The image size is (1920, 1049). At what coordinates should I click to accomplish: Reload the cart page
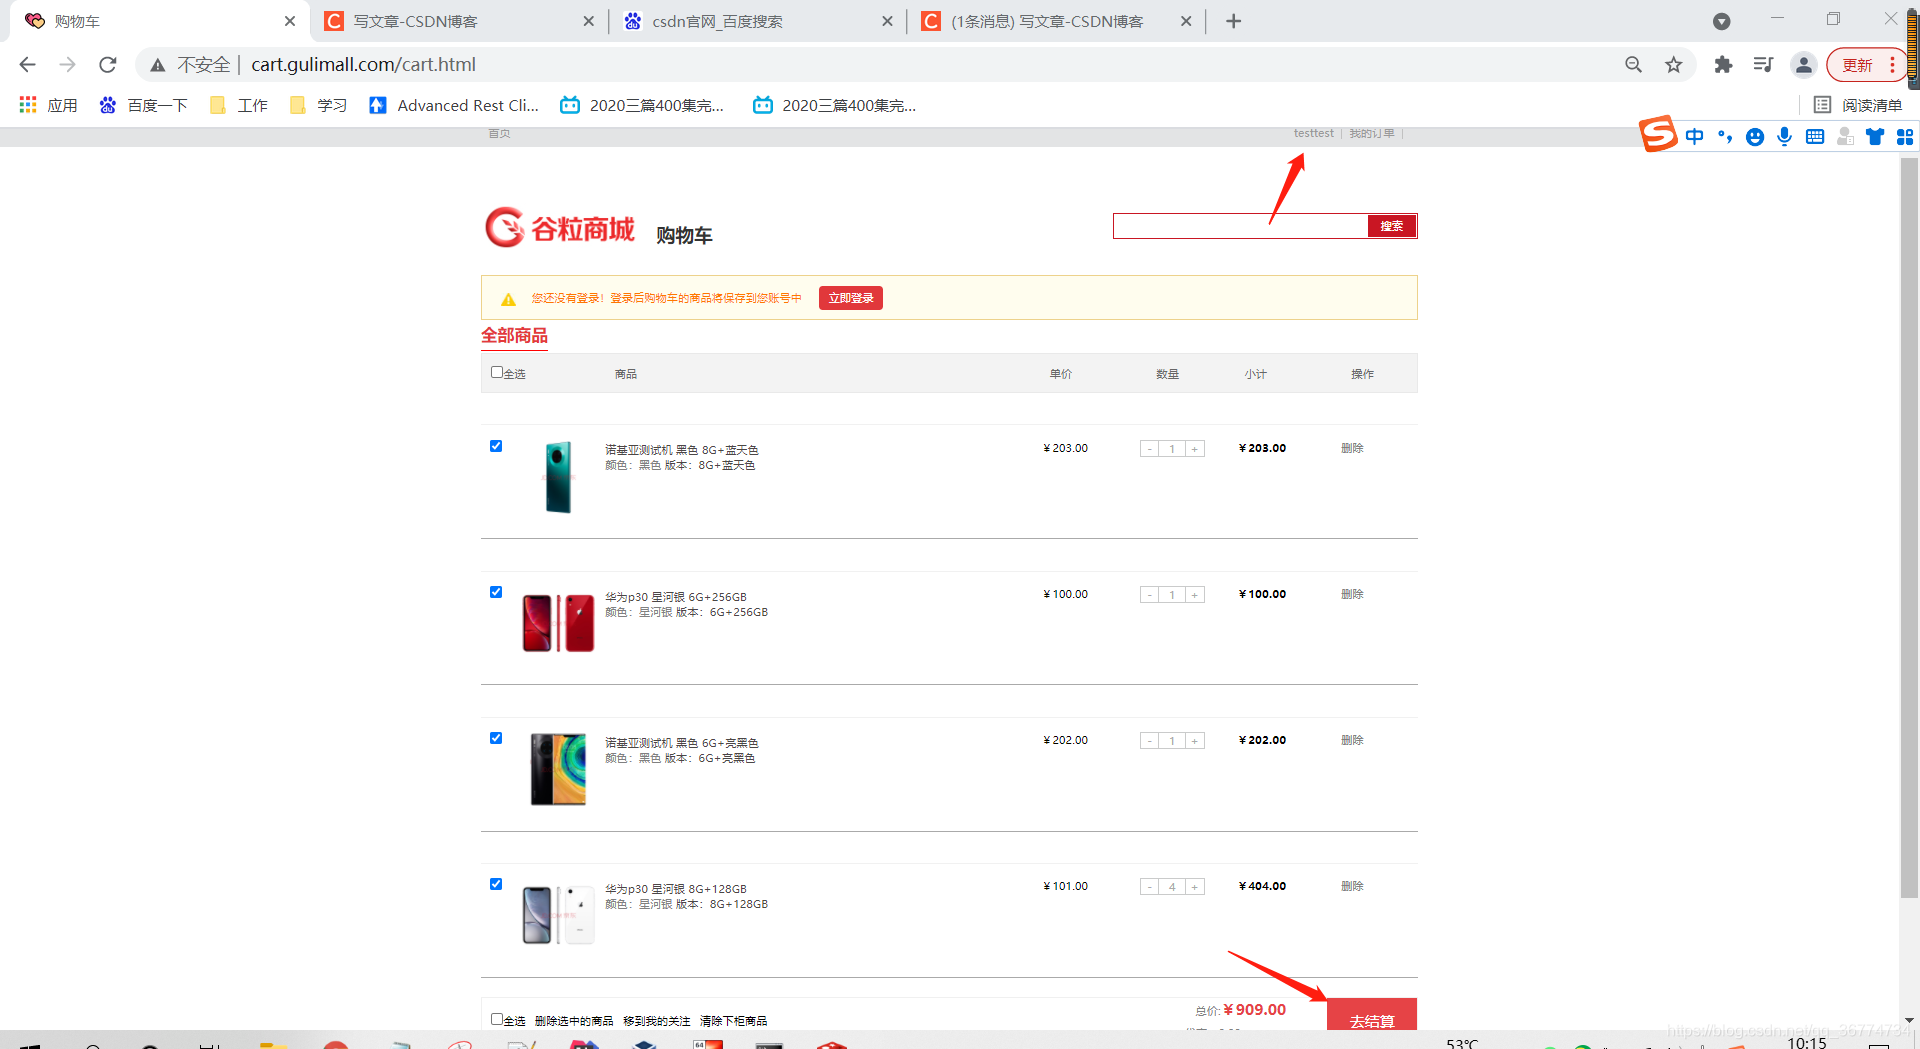[108, 65]
